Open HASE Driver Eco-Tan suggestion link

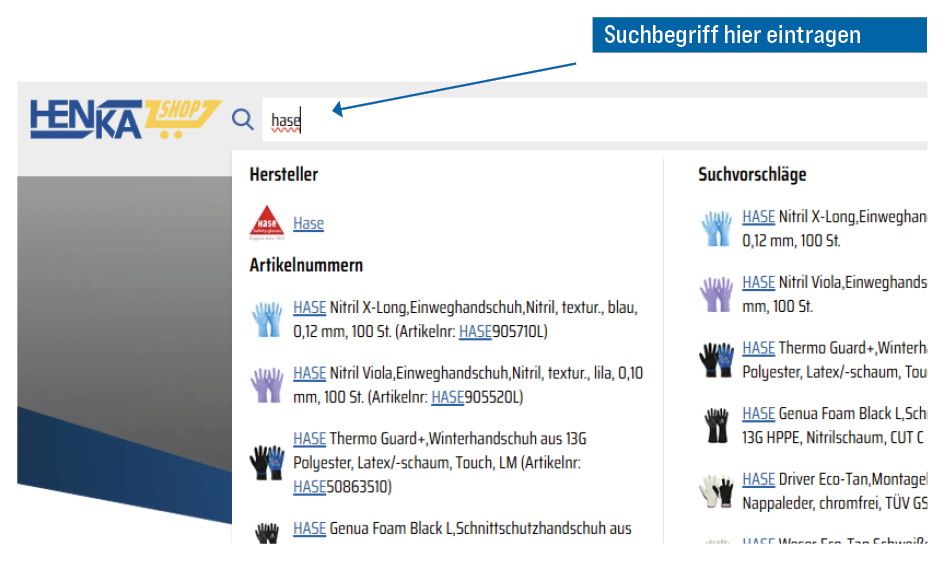[758, 479]
